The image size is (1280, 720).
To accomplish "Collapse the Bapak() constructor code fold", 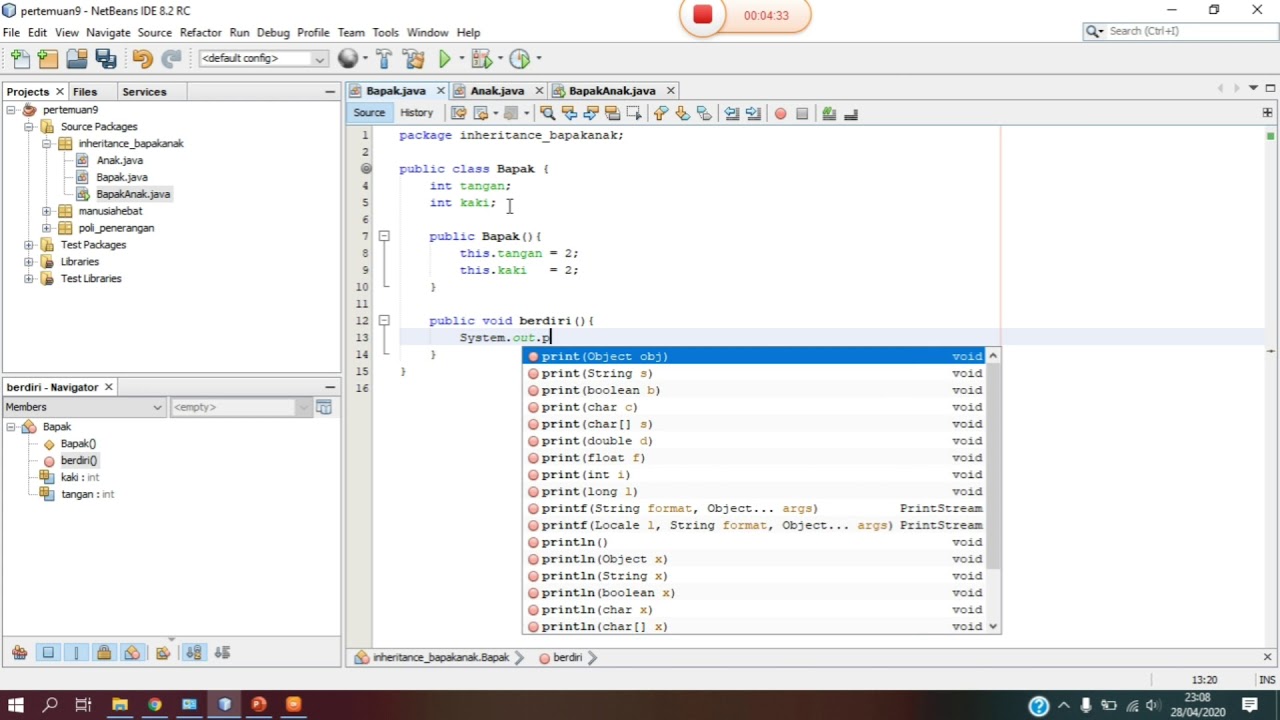I will click(384, 236).
